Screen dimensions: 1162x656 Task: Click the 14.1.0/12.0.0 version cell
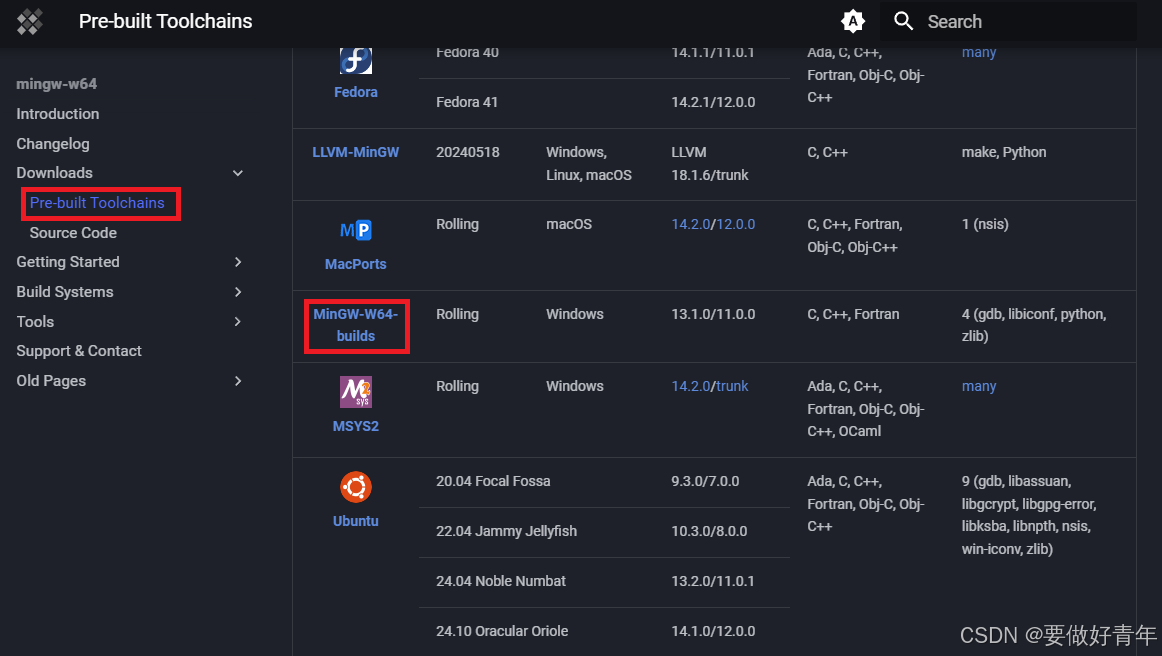[x=713, y=632]
